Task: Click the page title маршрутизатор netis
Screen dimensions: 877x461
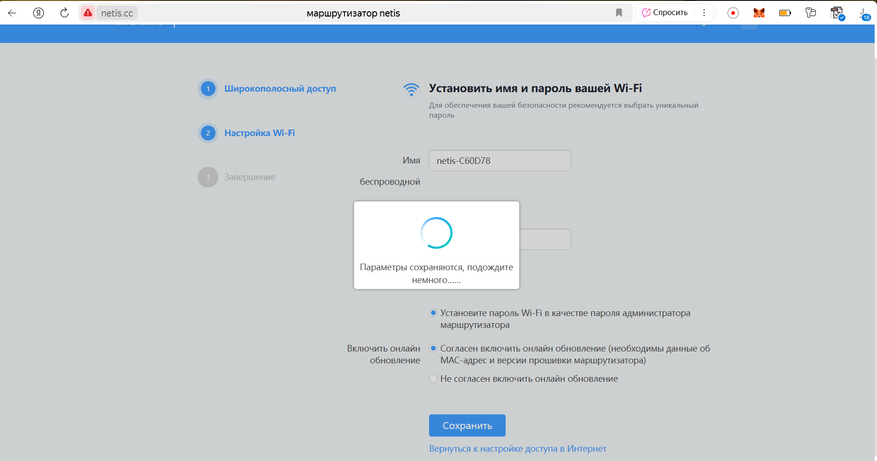Action: pyautogui.click(x=353, y=13)
